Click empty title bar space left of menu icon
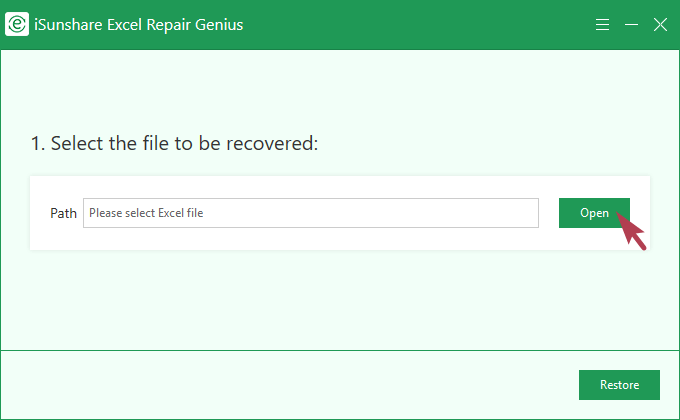Screen dimensions: 680x420 pos(420,24)
